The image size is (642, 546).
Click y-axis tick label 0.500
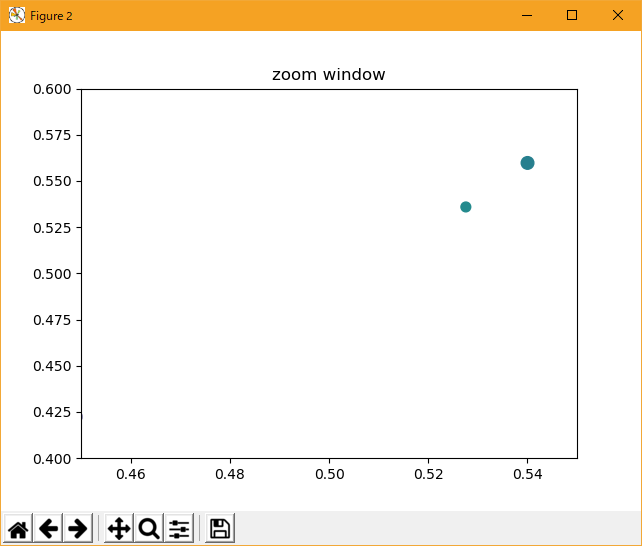[x=52, y=274]
